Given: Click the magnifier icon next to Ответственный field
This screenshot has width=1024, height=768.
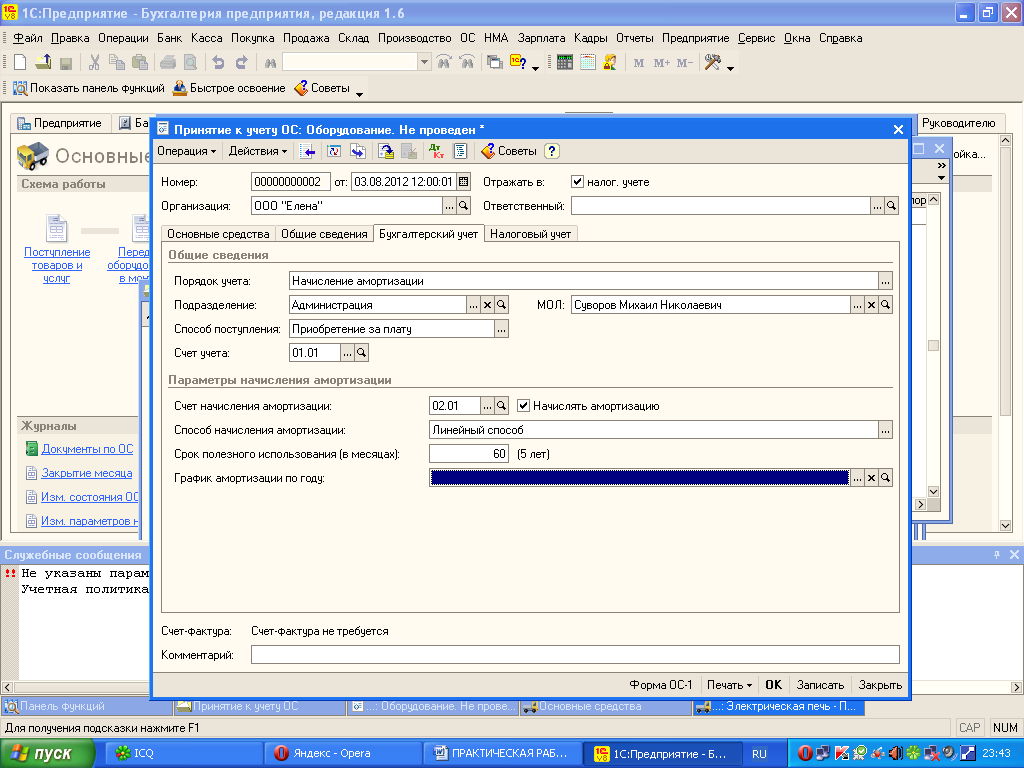Looking at the screenshot, I should 891,206.
